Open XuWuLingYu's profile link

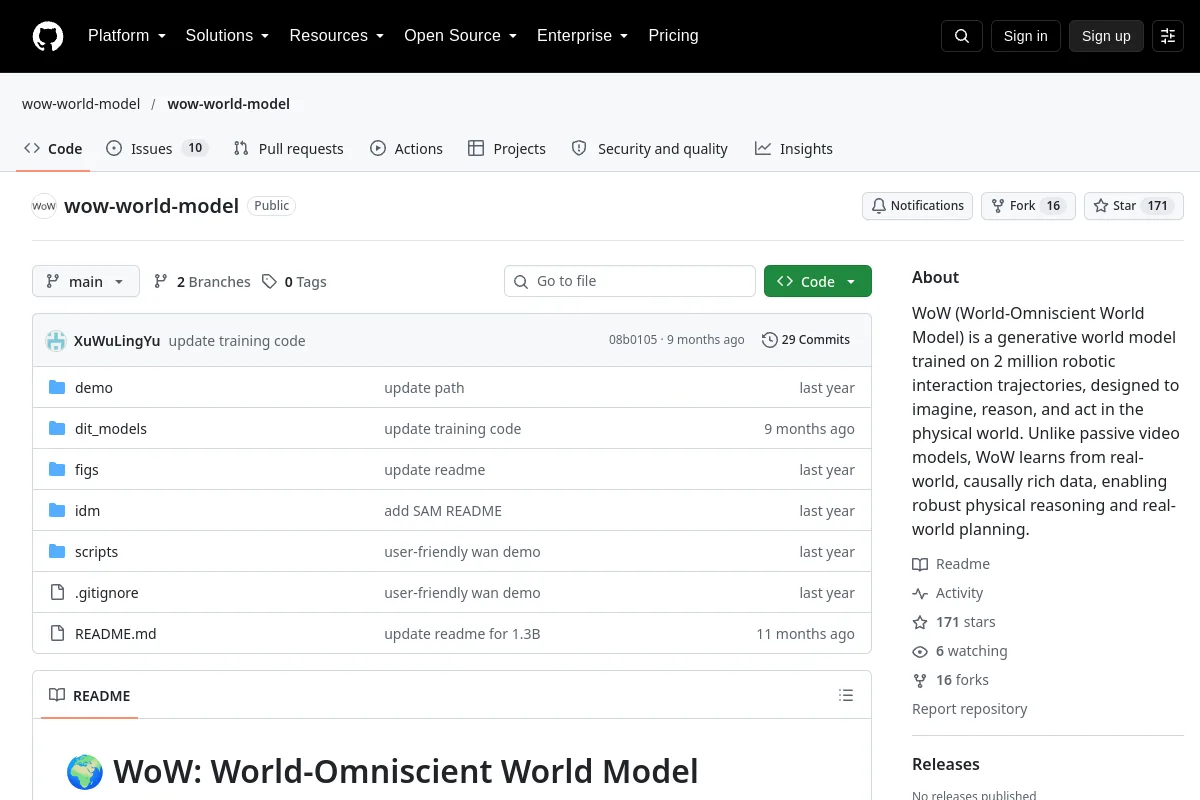coord(117,340)
